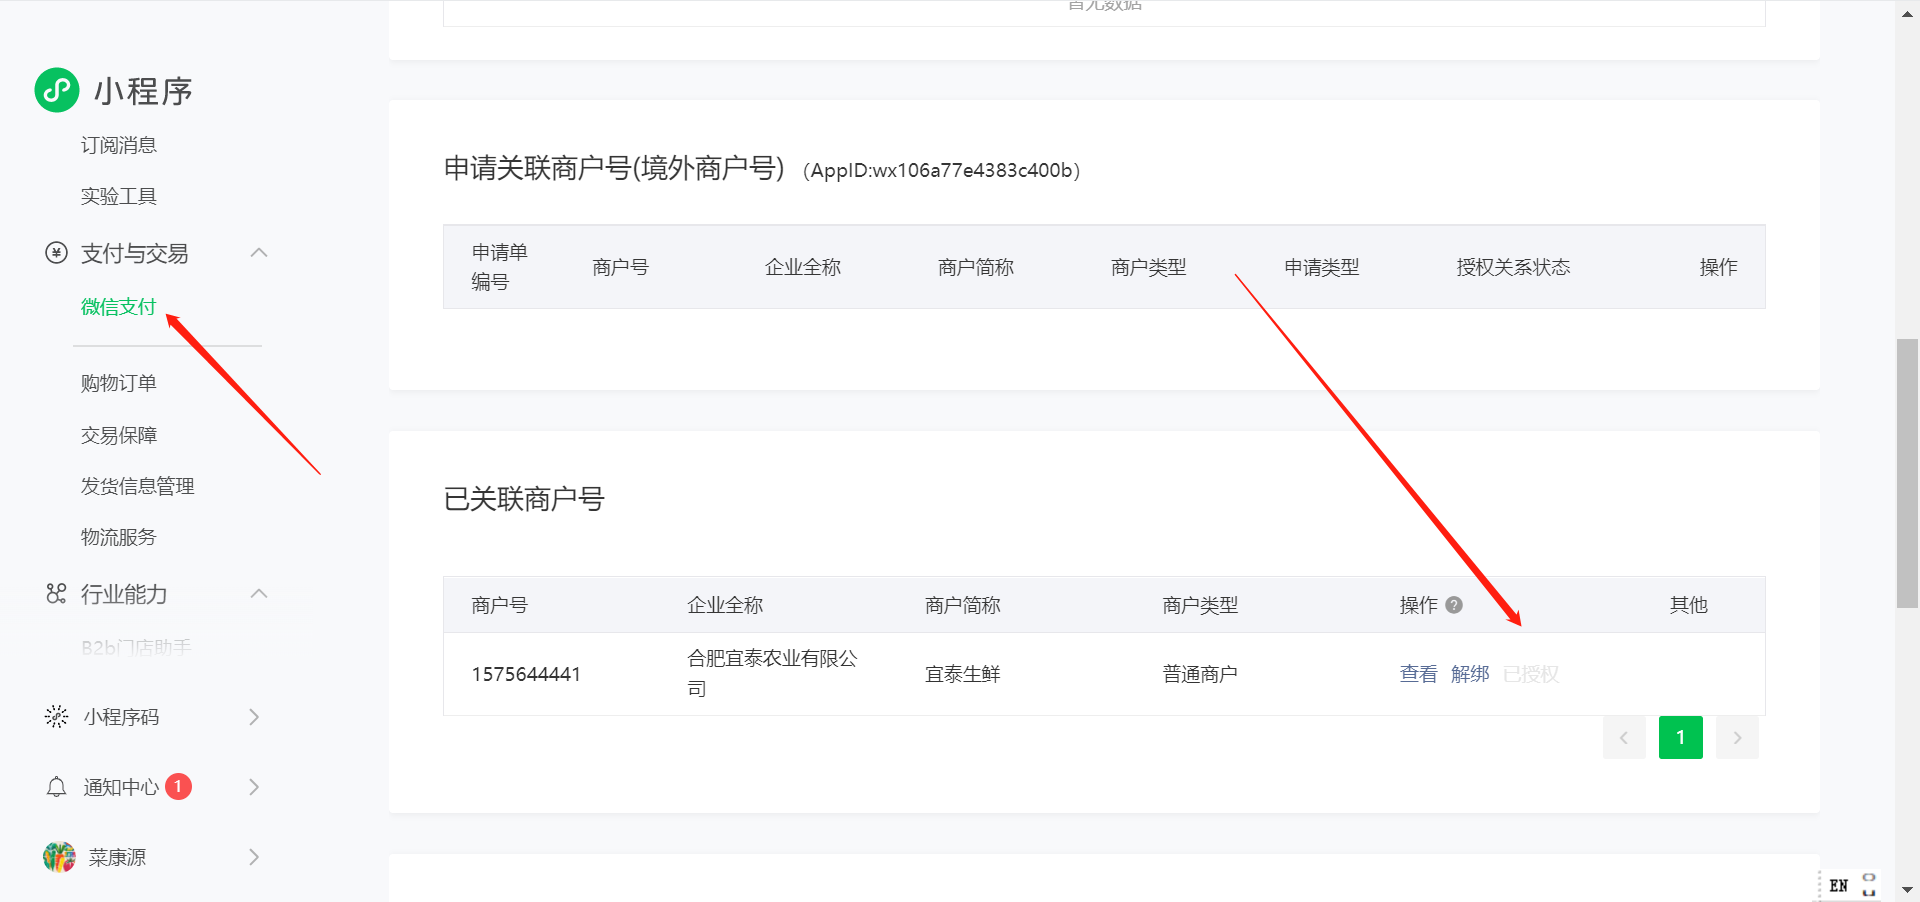Click the green 小程序 logo icon
Screen dimensions: 1920x902
[x=57, y=90]
